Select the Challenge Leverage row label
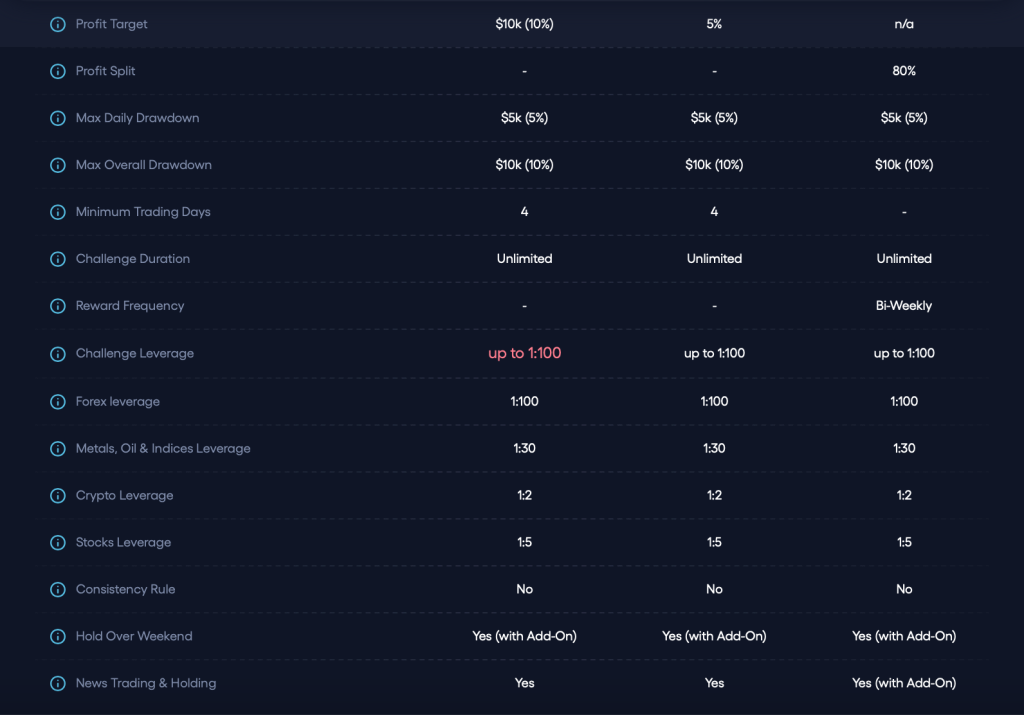1024x715 pixels. pos(135,353)
